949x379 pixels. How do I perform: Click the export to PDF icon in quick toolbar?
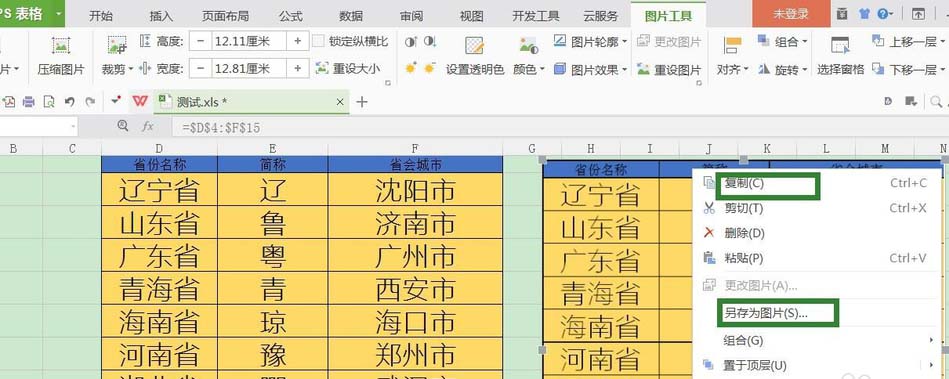pyautogui.click(x=9, y=102)
